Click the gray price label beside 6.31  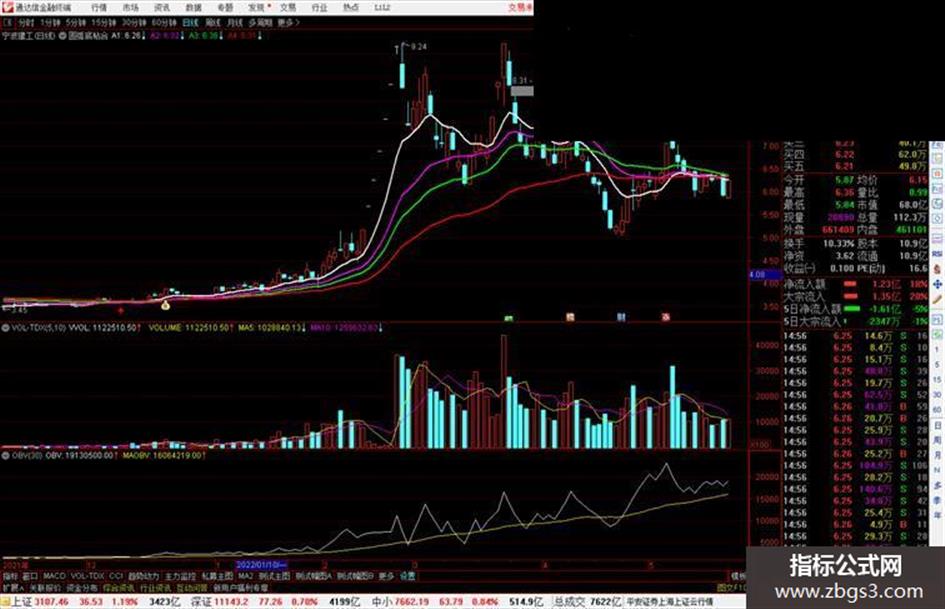(x=522, y=92)
